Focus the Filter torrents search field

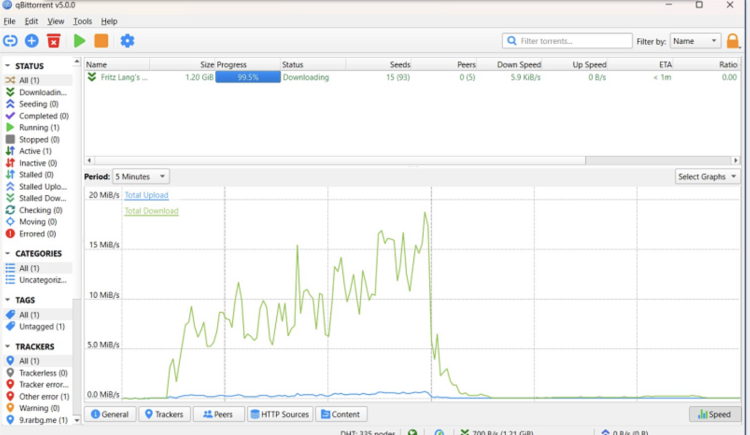[567, 41]
